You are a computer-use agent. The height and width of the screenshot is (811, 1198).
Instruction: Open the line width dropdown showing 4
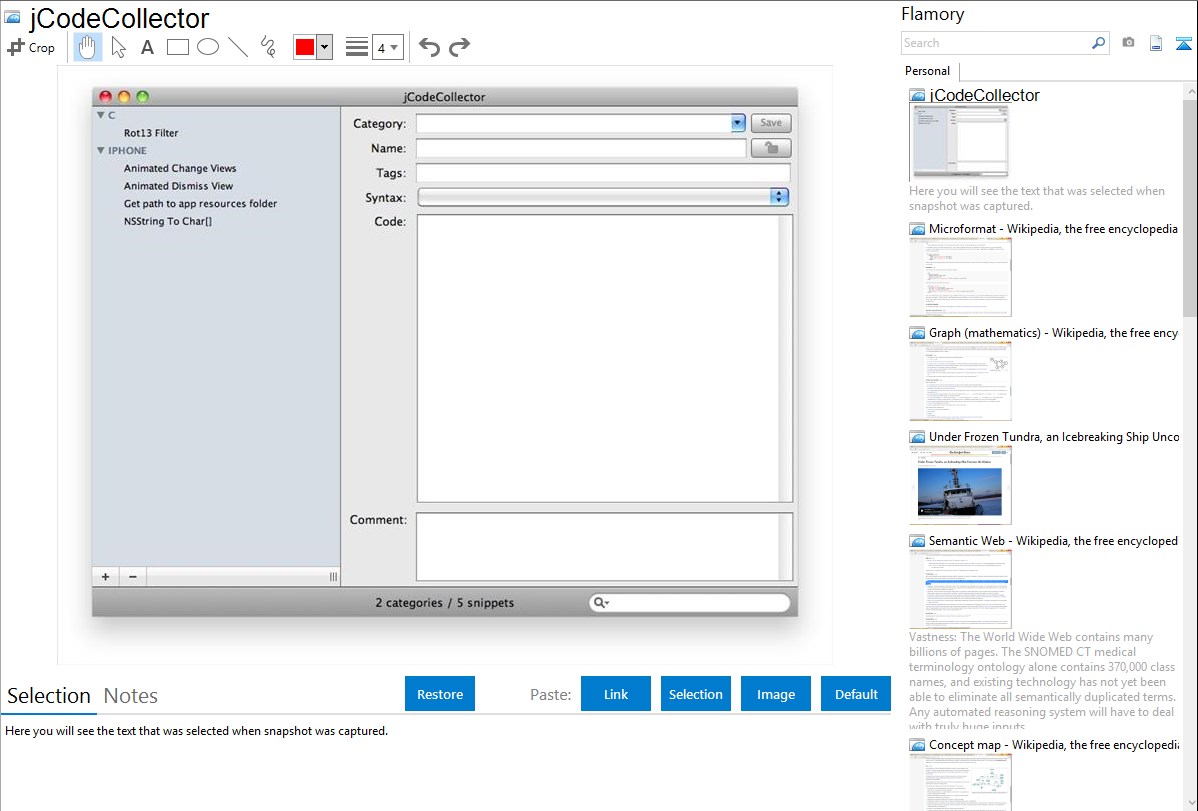387,47
